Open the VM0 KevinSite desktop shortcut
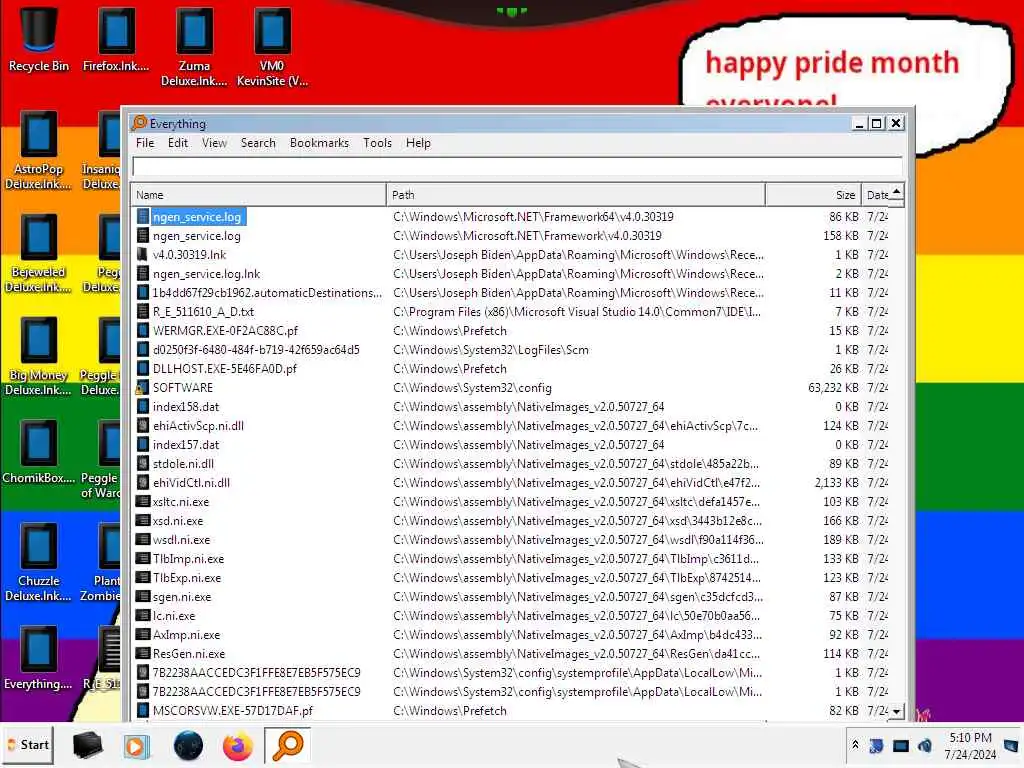The width and height of the screenshot is (1024, 768). click(272, 46)
